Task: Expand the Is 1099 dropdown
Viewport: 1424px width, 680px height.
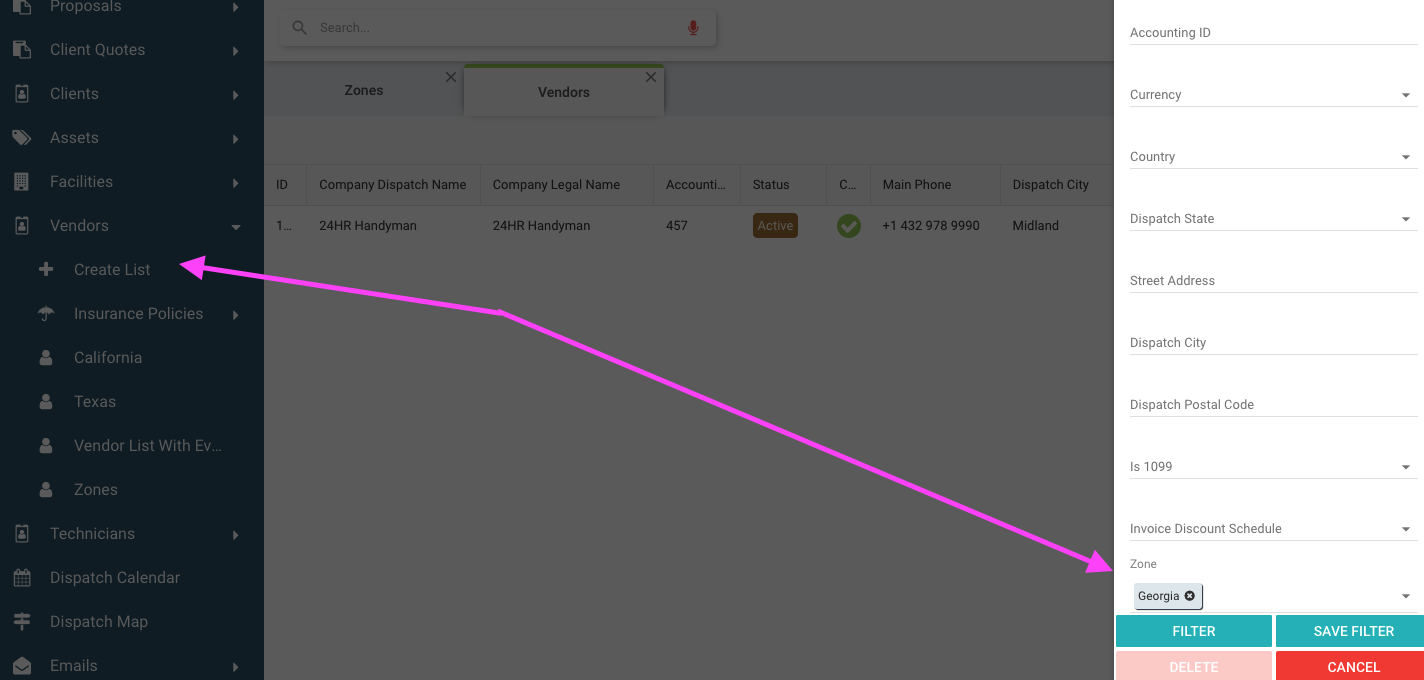Action: click(1405, 468)
